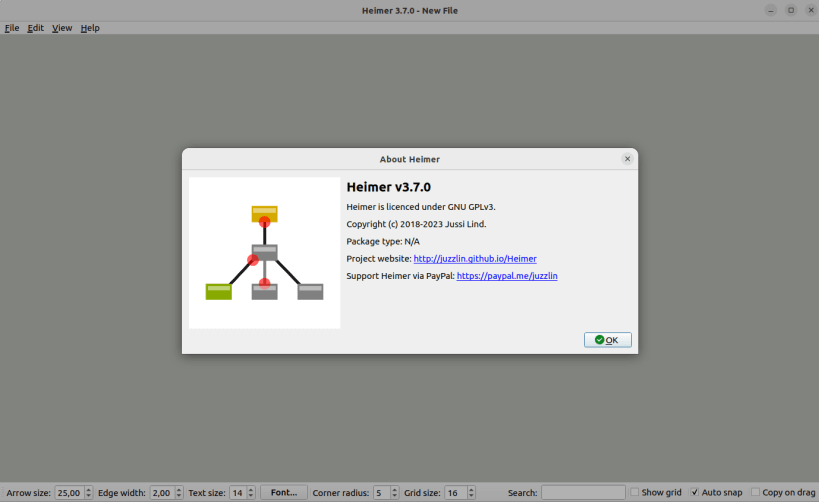Click the Heimer logo image

tap(264, 253)
